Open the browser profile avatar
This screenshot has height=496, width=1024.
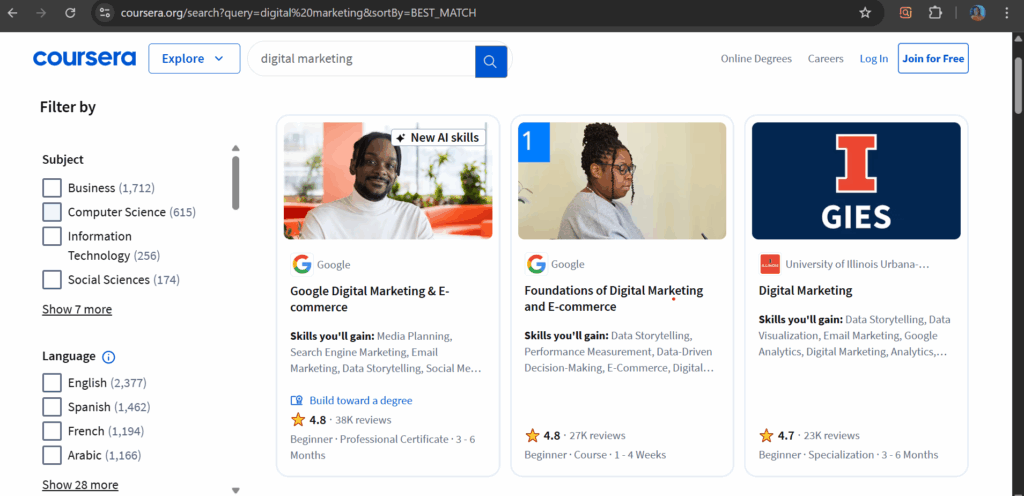coord(978,13)
